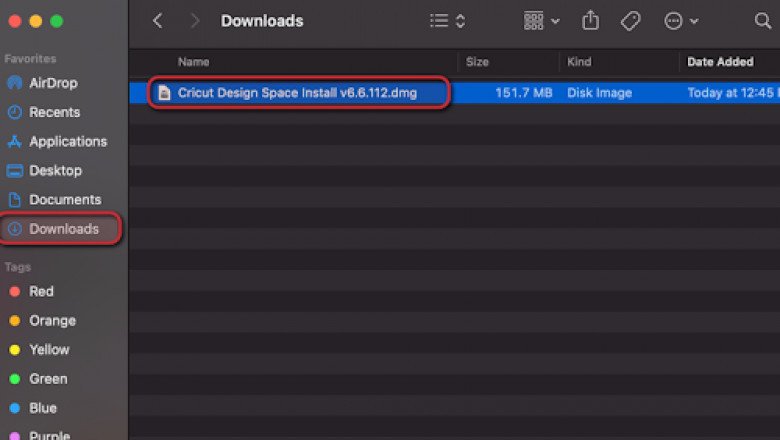Sort by the Name column header
Image resolution: width=780 pixels, height=440 pixels.
pyautogui.click(x=194, y=62)
